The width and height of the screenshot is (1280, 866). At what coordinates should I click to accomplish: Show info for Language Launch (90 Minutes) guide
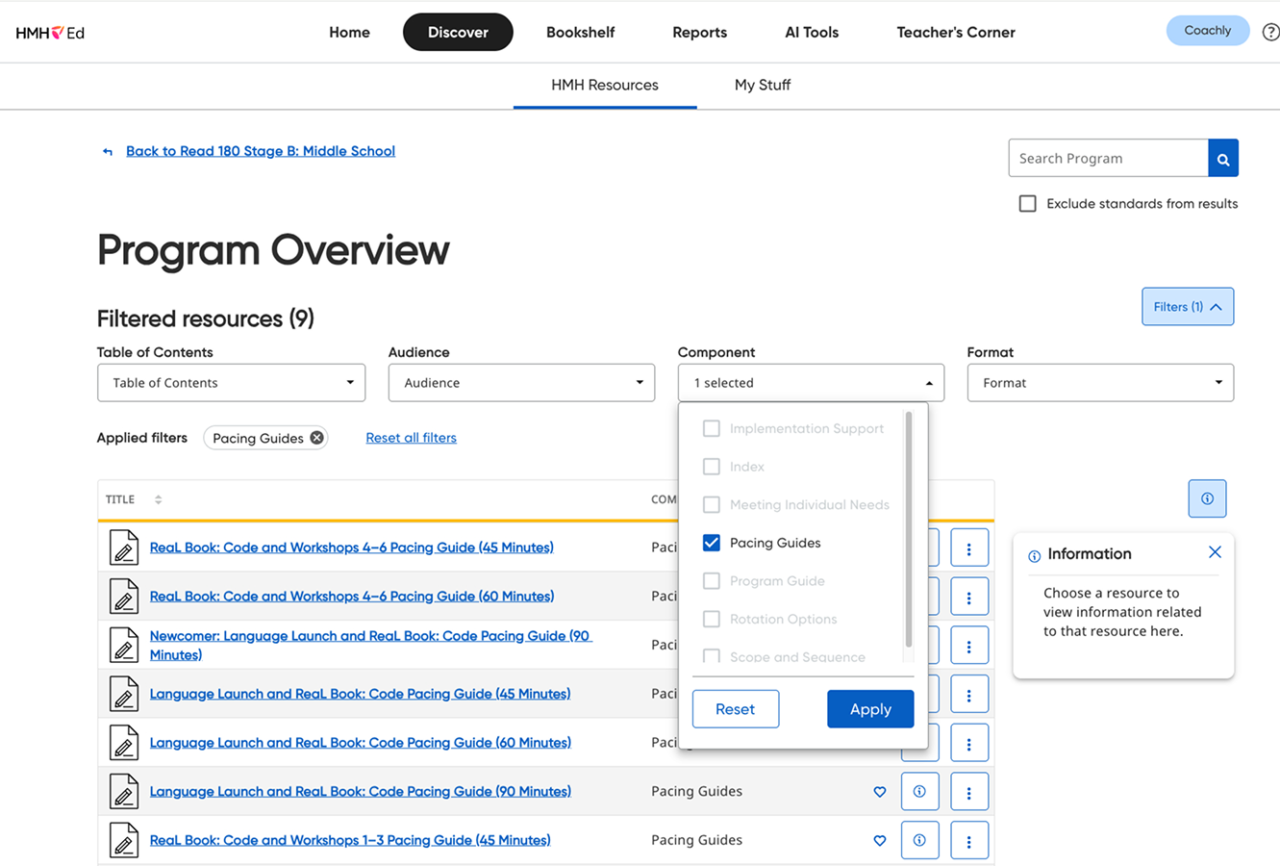coord(920,791)
